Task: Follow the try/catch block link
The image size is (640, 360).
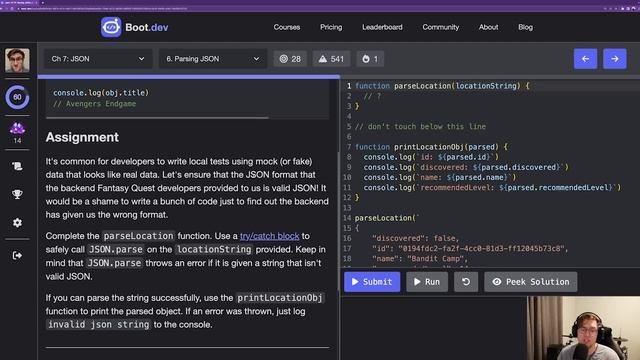Action: 269,236
